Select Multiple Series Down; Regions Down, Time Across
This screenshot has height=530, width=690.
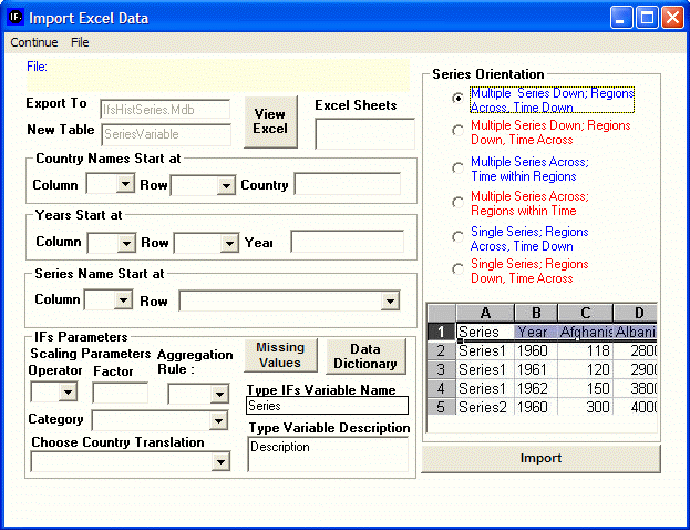tap(458, 130)
